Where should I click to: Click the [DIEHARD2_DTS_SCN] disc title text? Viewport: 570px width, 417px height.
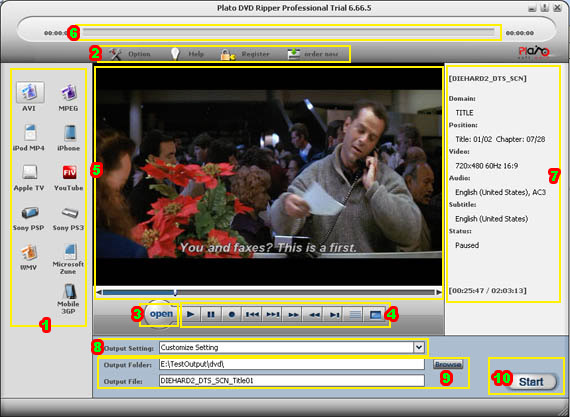pyautogui.click(x=487, y=79)
